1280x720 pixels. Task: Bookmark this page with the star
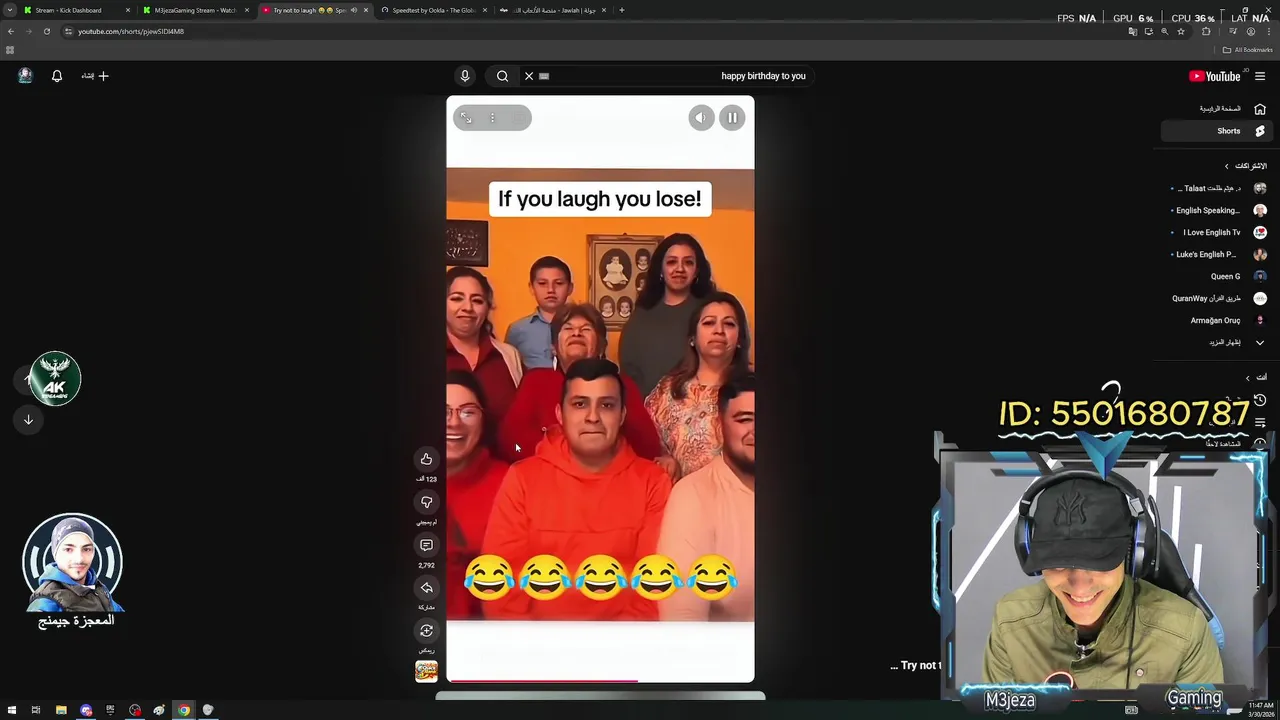1181,31
